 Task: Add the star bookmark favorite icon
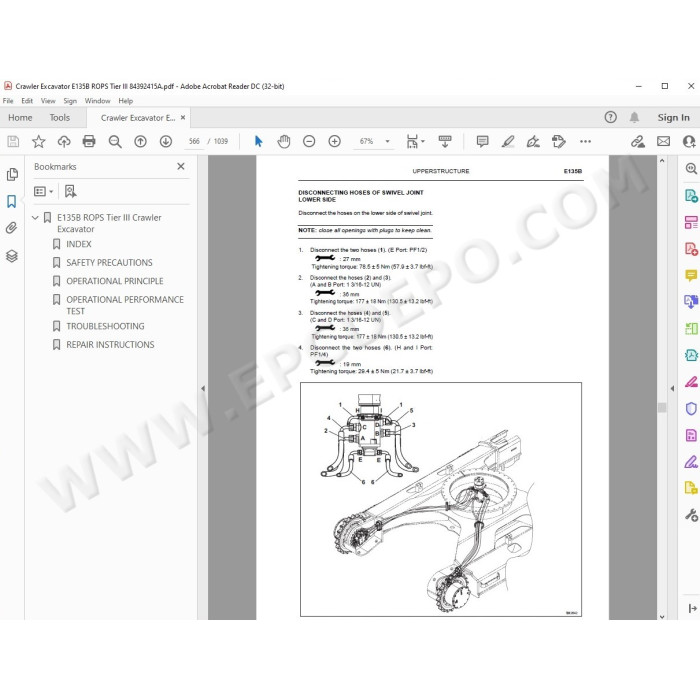pos(39,142)
